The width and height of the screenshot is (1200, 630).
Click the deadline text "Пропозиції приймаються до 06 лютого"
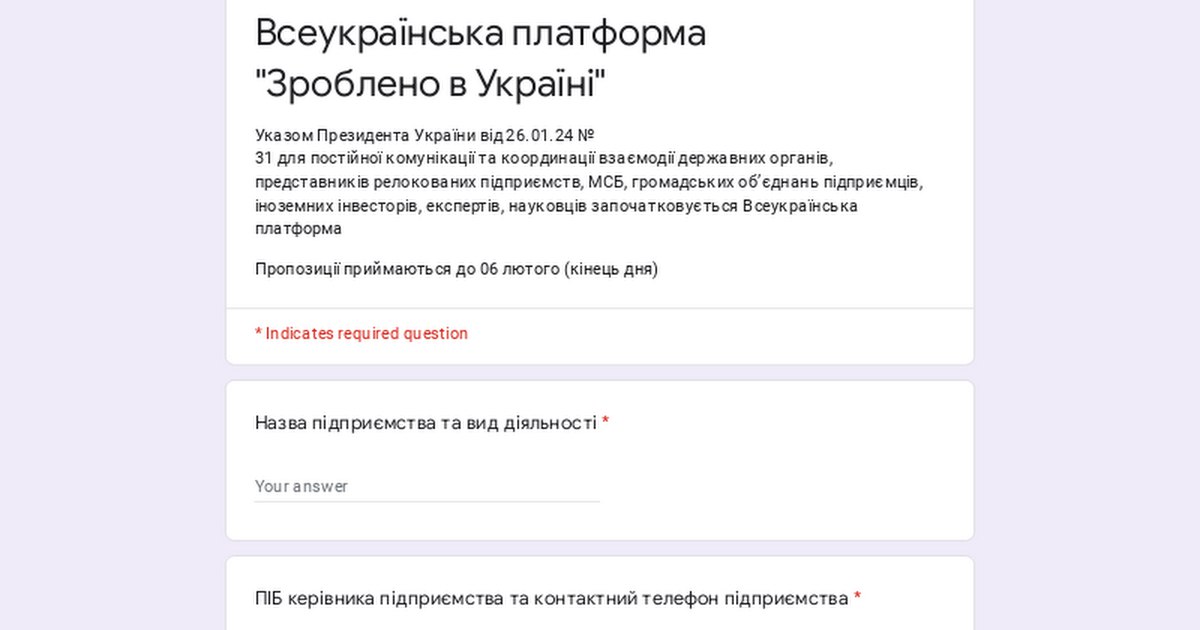pos(406,269)
